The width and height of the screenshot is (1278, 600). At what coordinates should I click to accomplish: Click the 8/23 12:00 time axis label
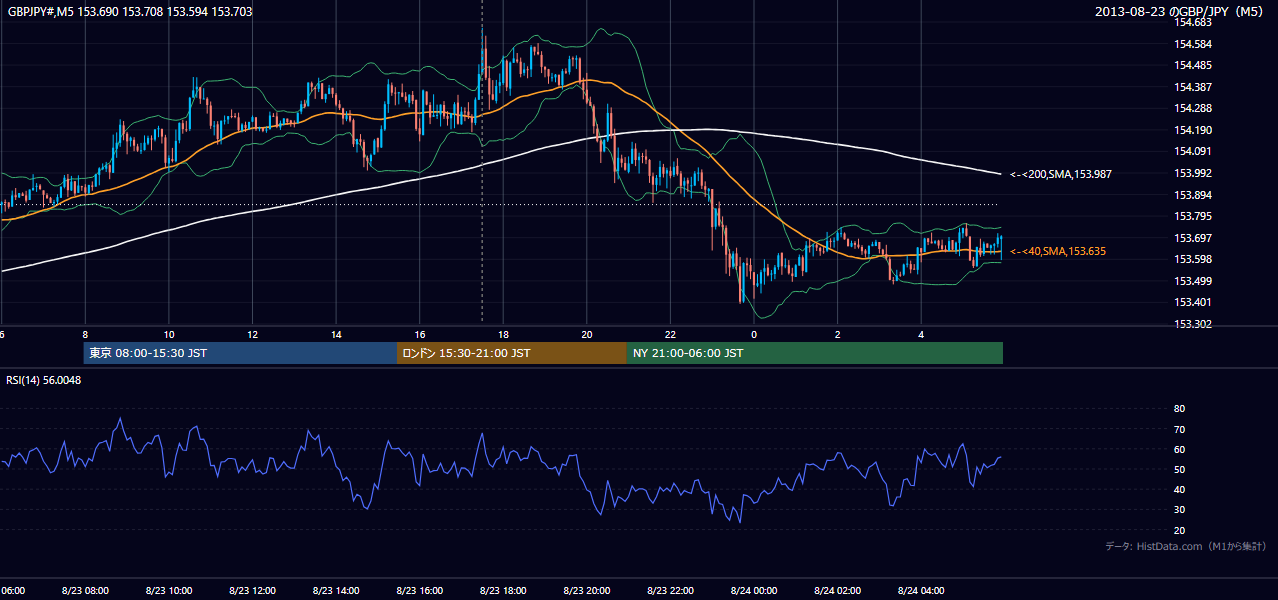click(252, 590)
